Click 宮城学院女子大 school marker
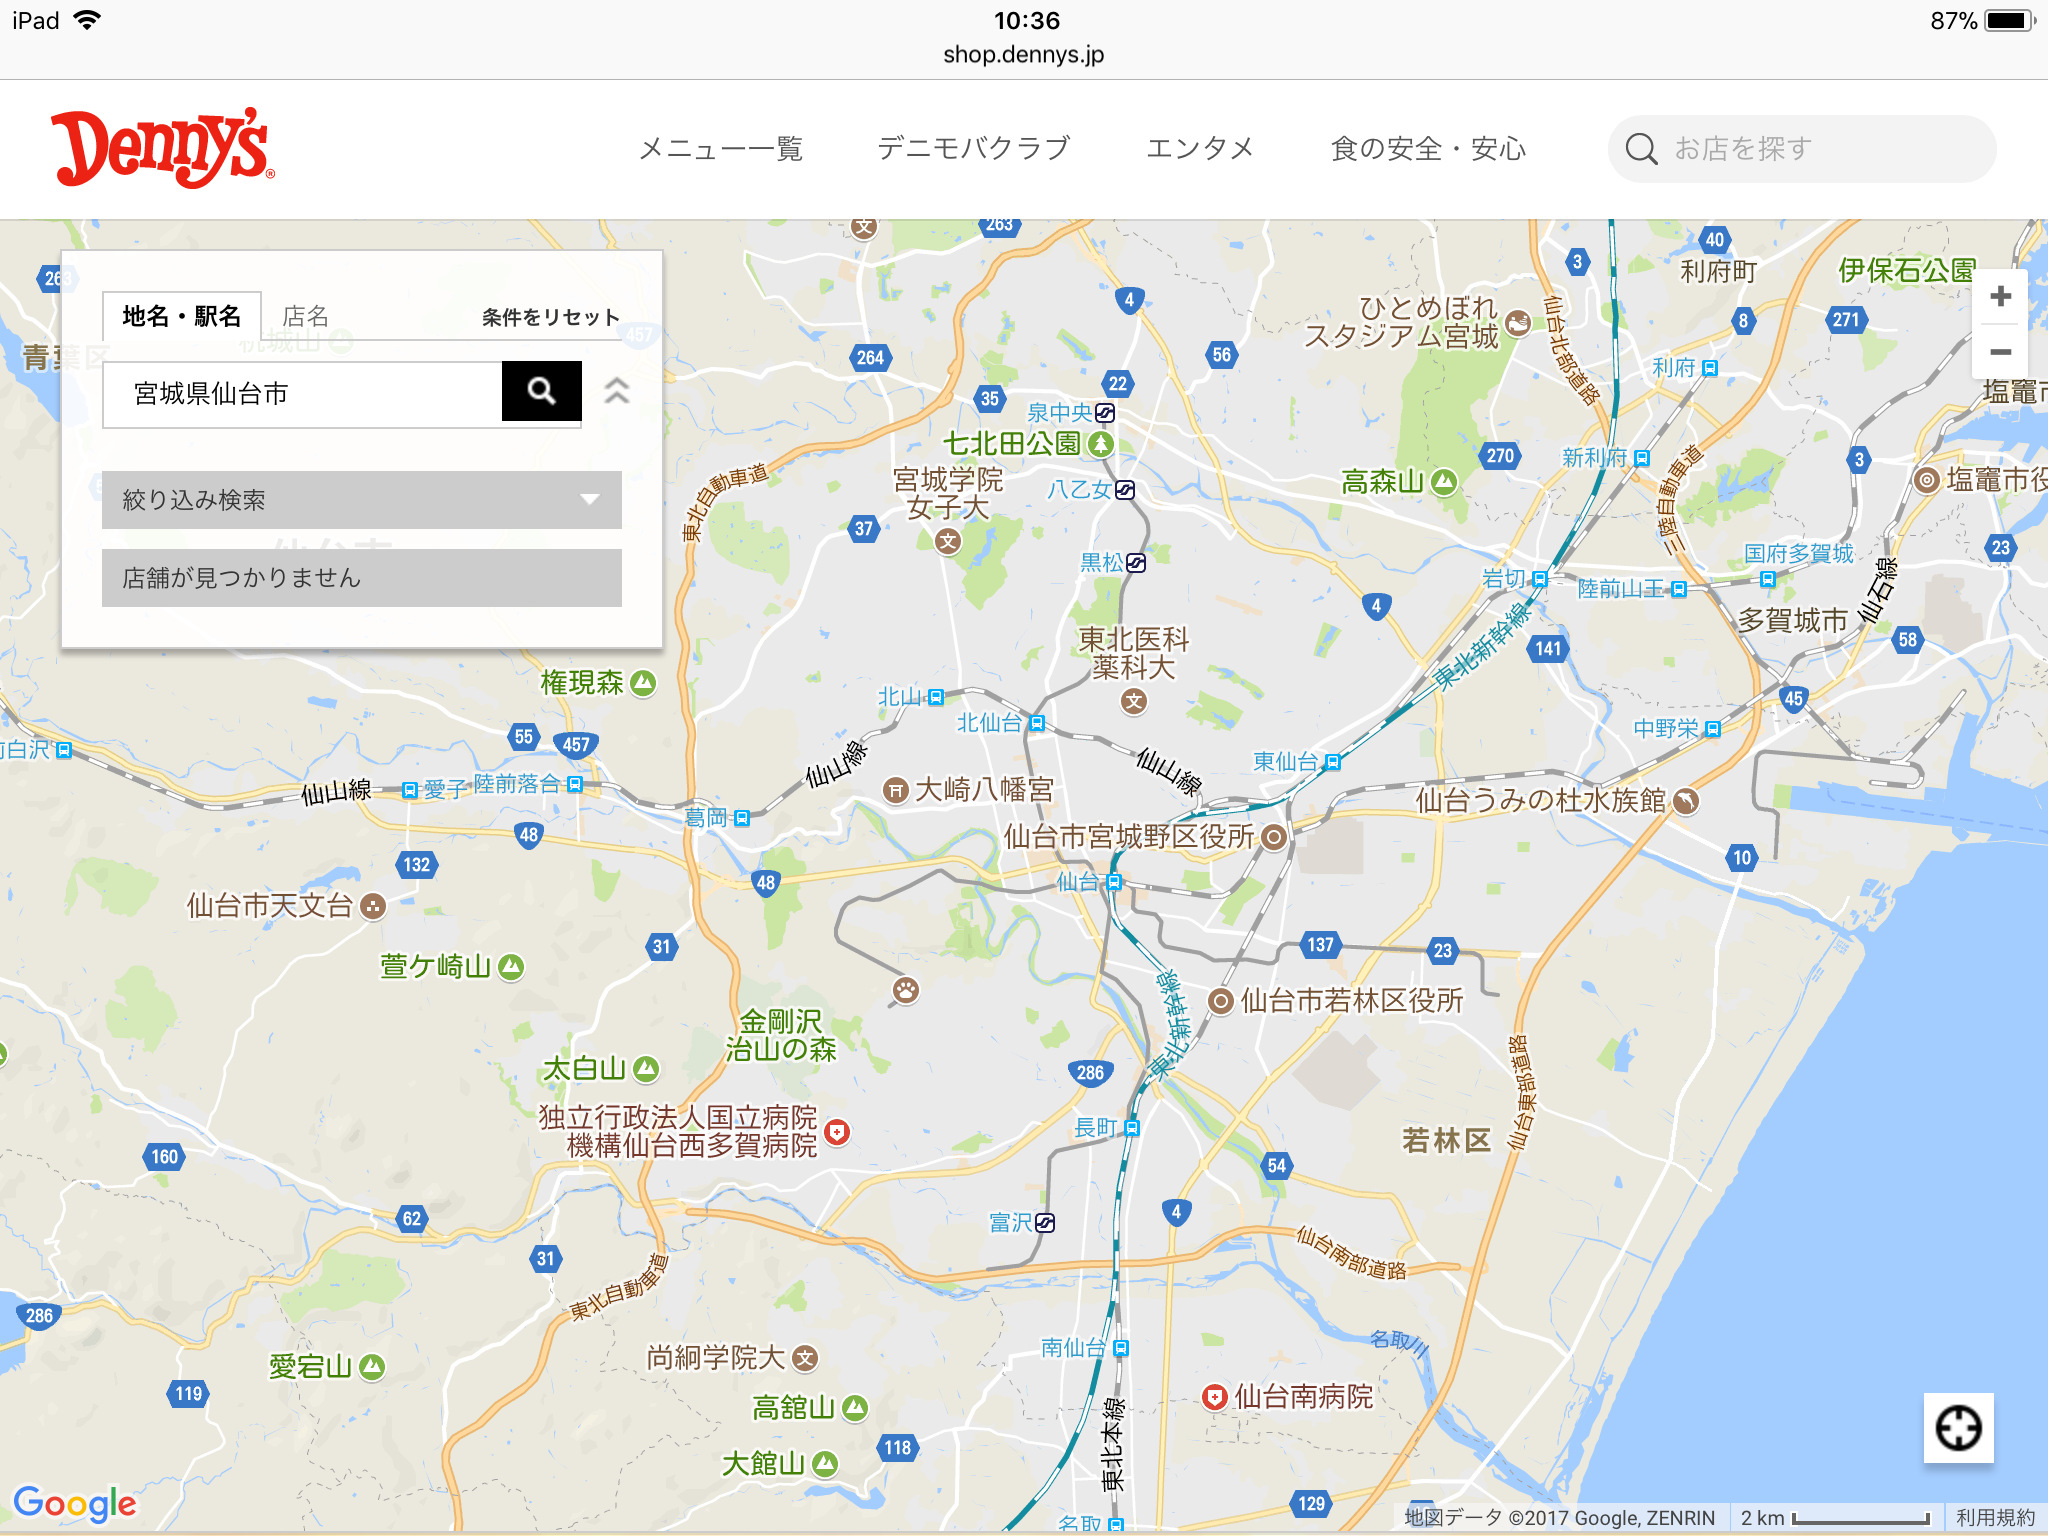Screen dimensions: 2048x1536 (x=948, y=542)
